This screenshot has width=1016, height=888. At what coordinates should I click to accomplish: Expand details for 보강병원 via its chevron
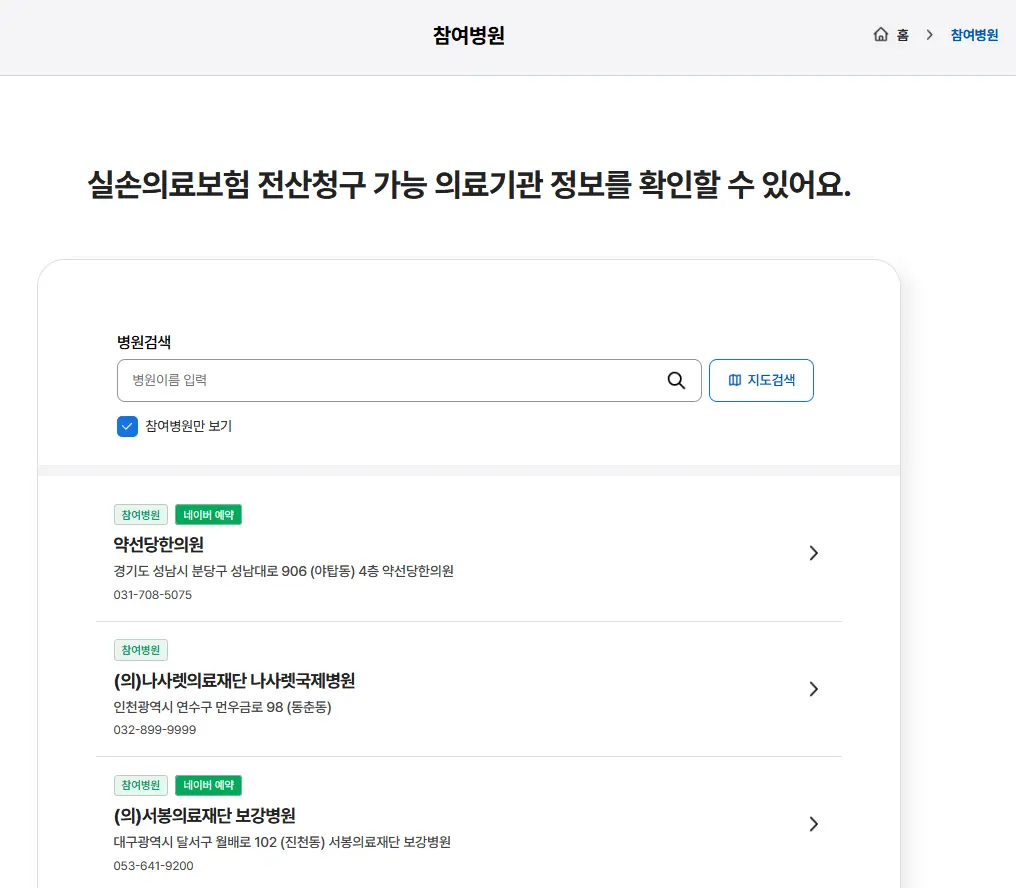(813, 823)
